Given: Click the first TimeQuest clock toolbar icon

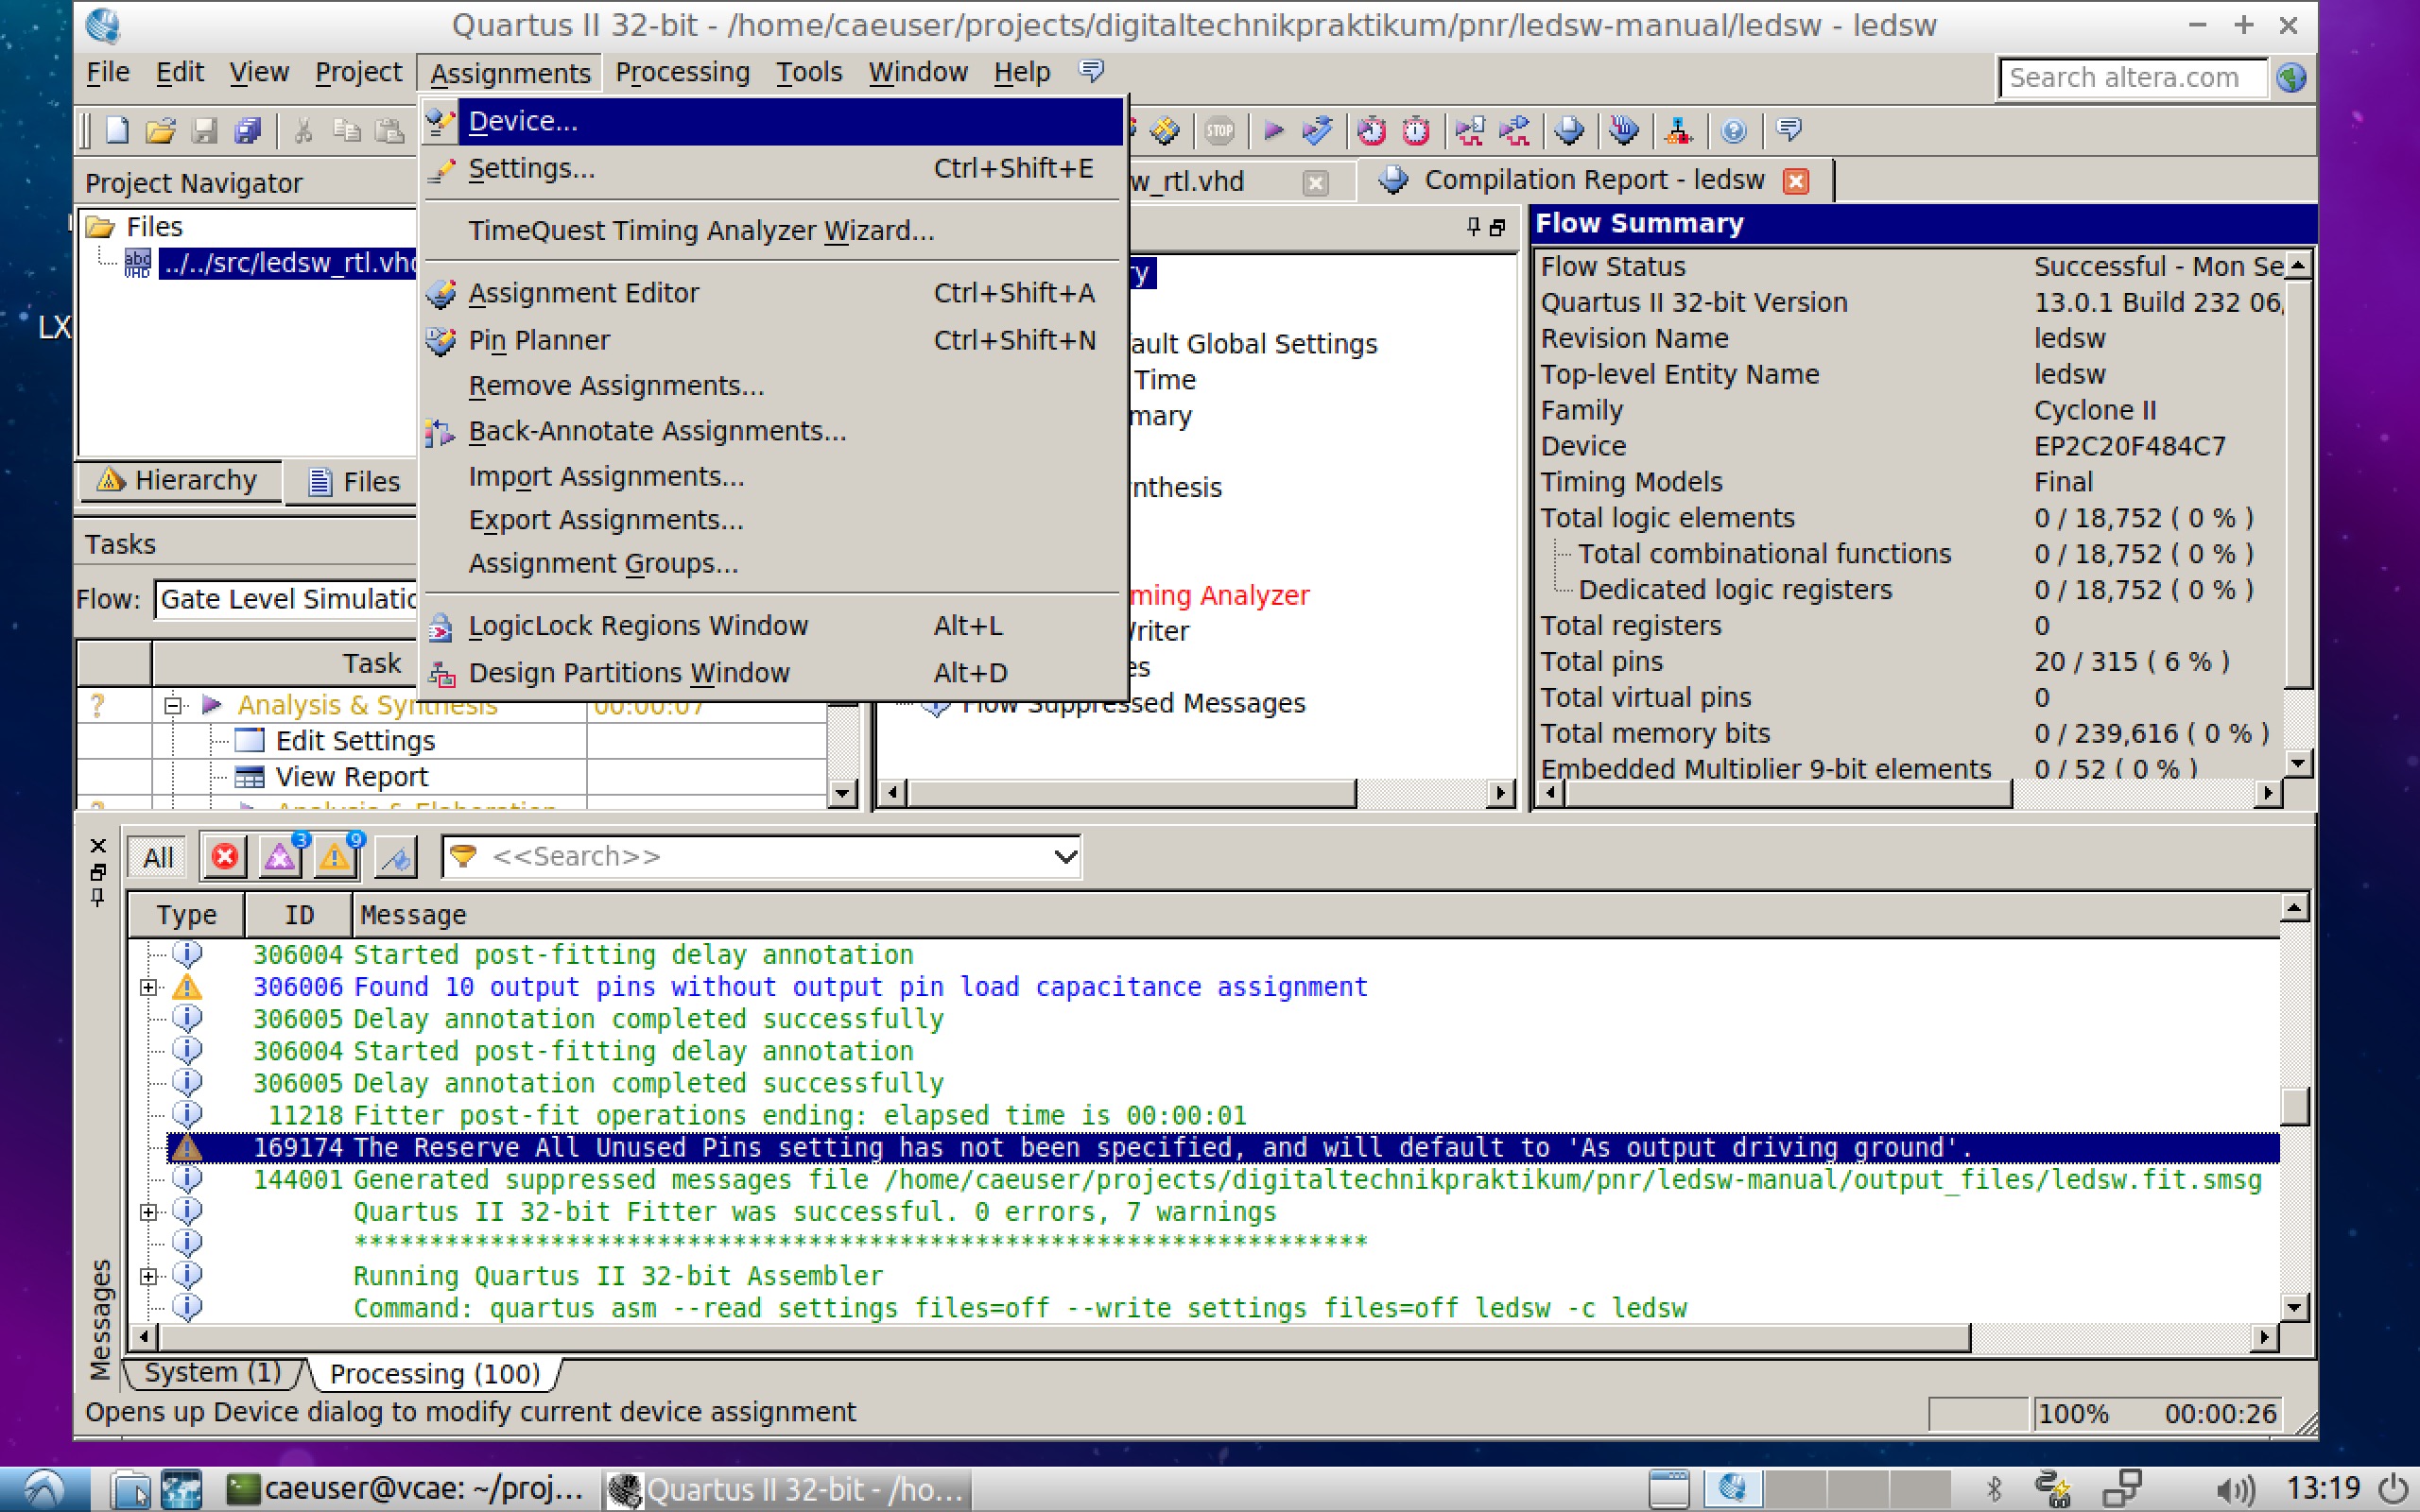Looking at the screenshot, I should coord(1371,130).
